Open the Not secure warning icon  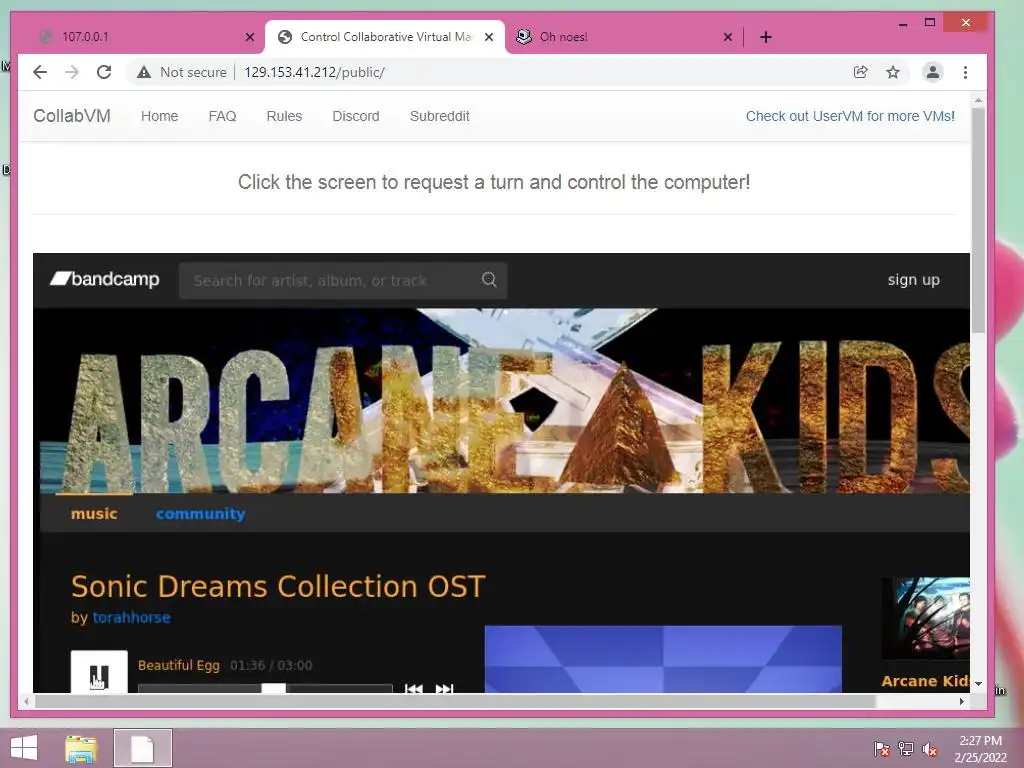tap(144, 72)
